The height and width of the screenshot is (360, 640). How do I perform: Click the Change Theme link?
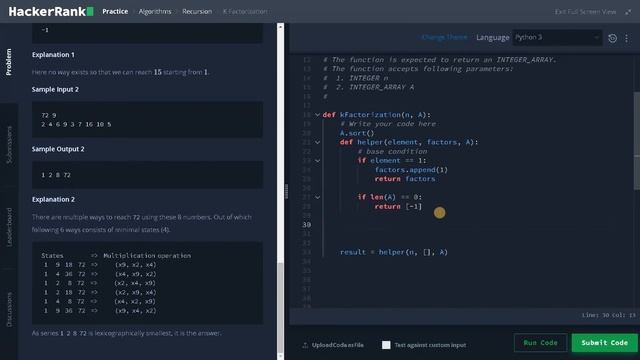tap(444, 38)
